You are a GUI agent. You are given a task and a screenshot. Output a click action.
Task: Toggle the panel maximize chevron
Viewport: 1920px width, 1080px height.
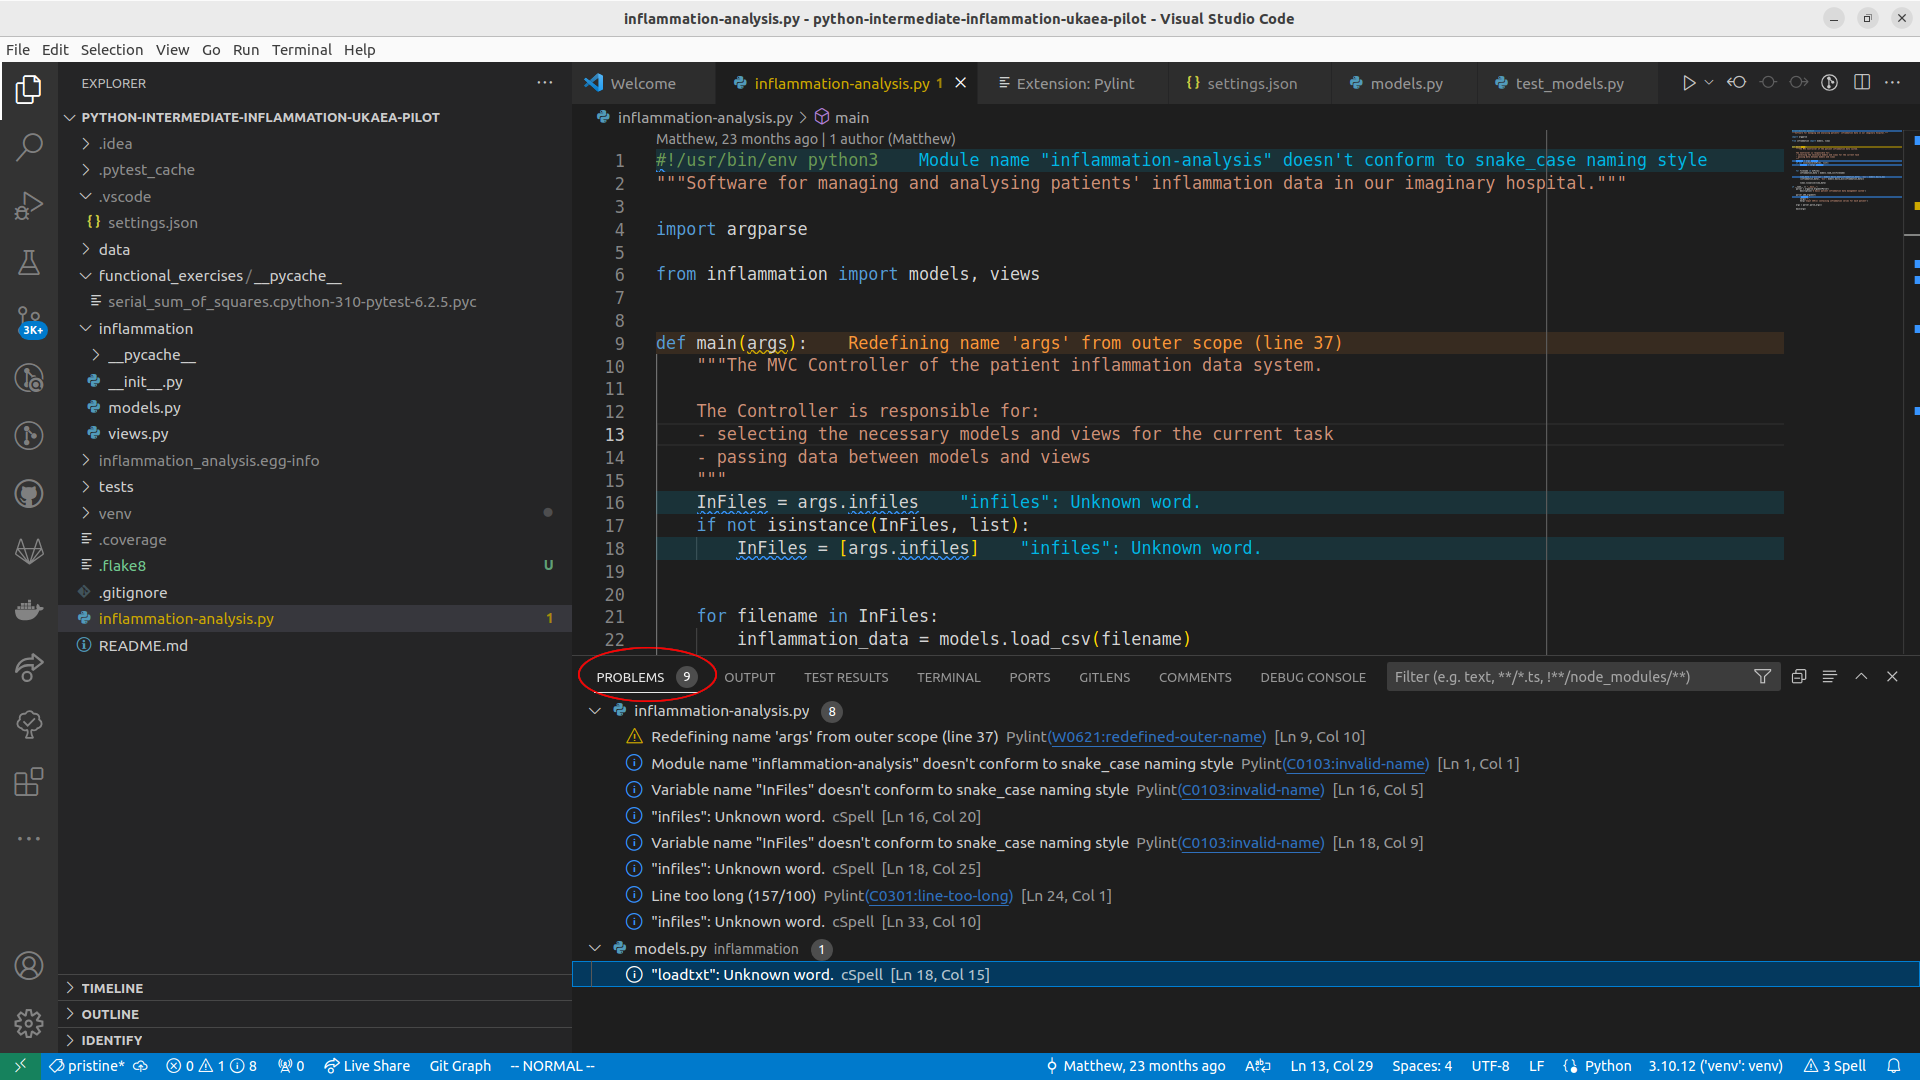coord(1861,676)
